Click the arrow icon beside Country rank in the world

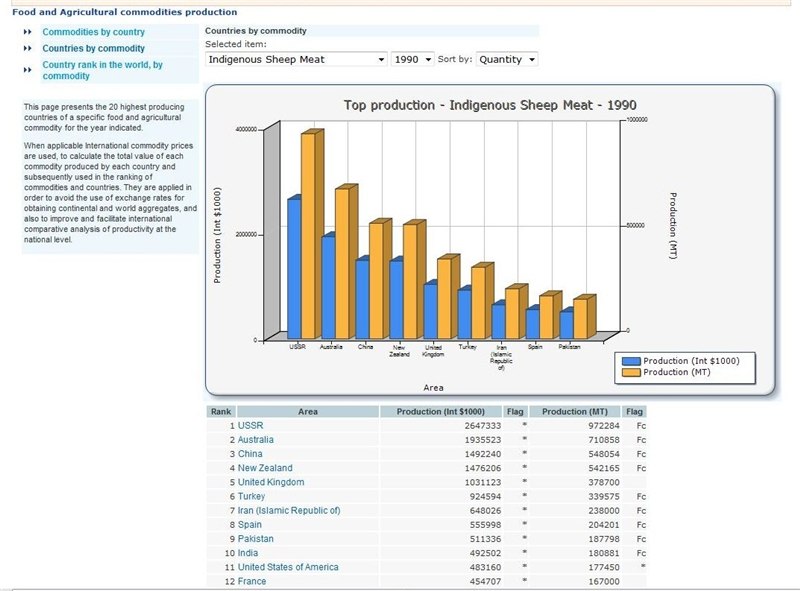pyautogui.click(x=28, y=70)
